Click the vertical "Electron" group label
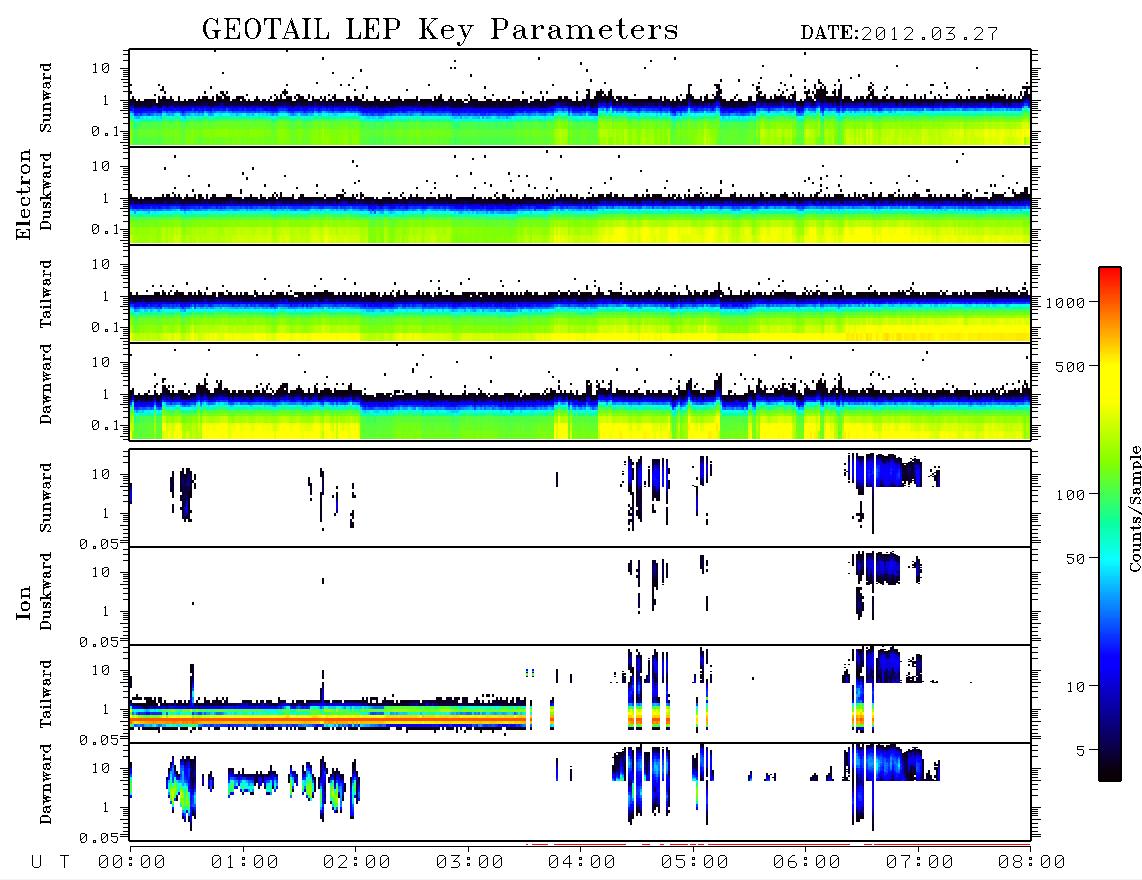 (x=24, y=195)
